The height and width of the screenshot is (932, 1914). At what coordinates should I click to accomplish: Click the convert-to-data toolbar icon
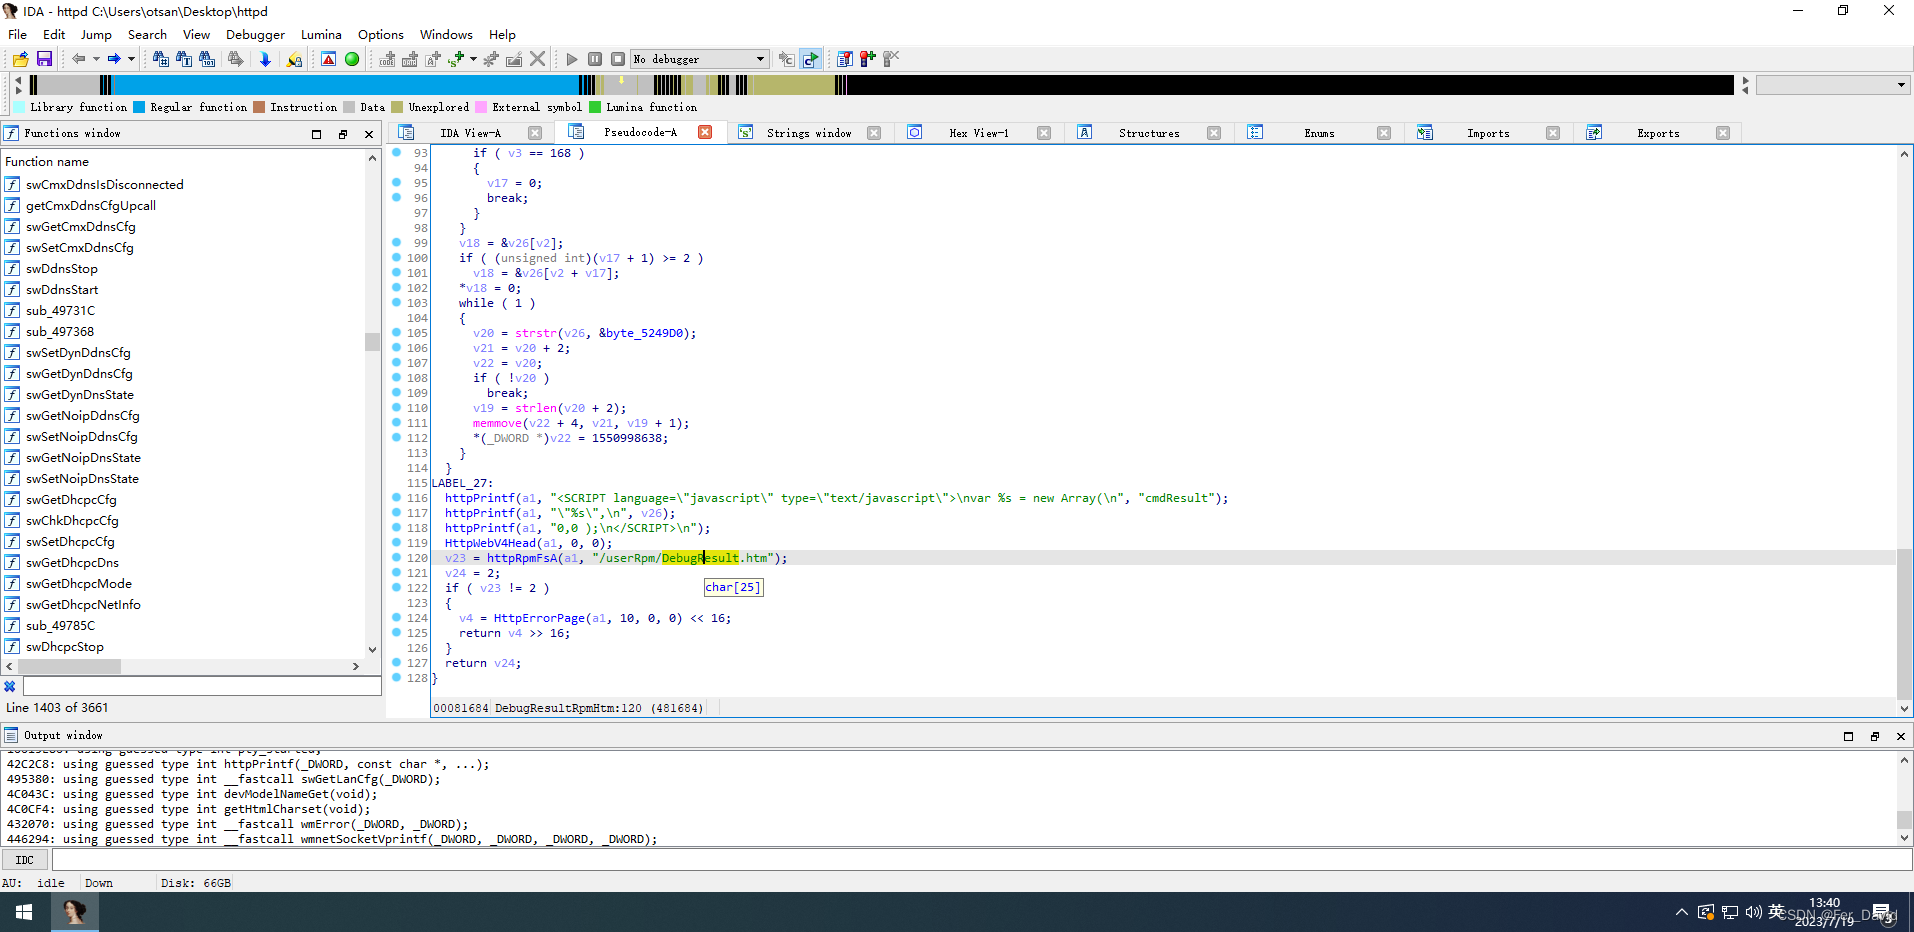(410, 59)
